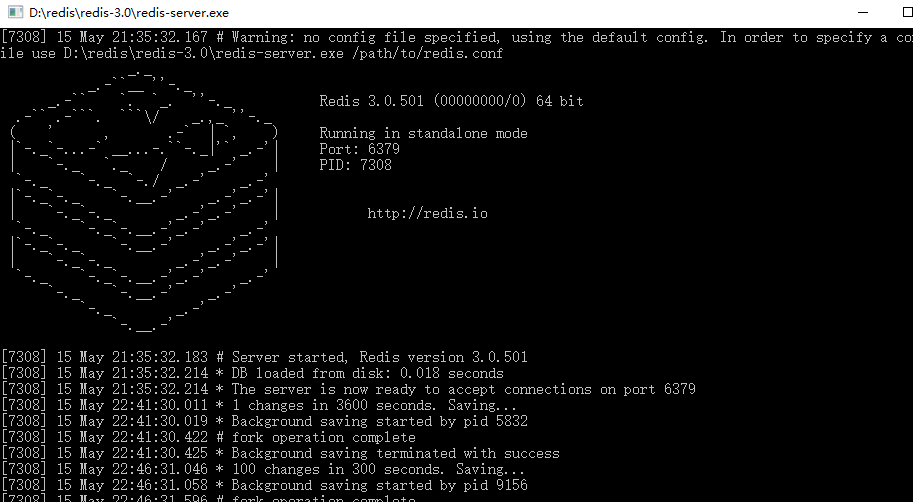Screen dimensions: 913x502
Task: Click the 'Port: 6379' line
Action: [x=359, y=149]
